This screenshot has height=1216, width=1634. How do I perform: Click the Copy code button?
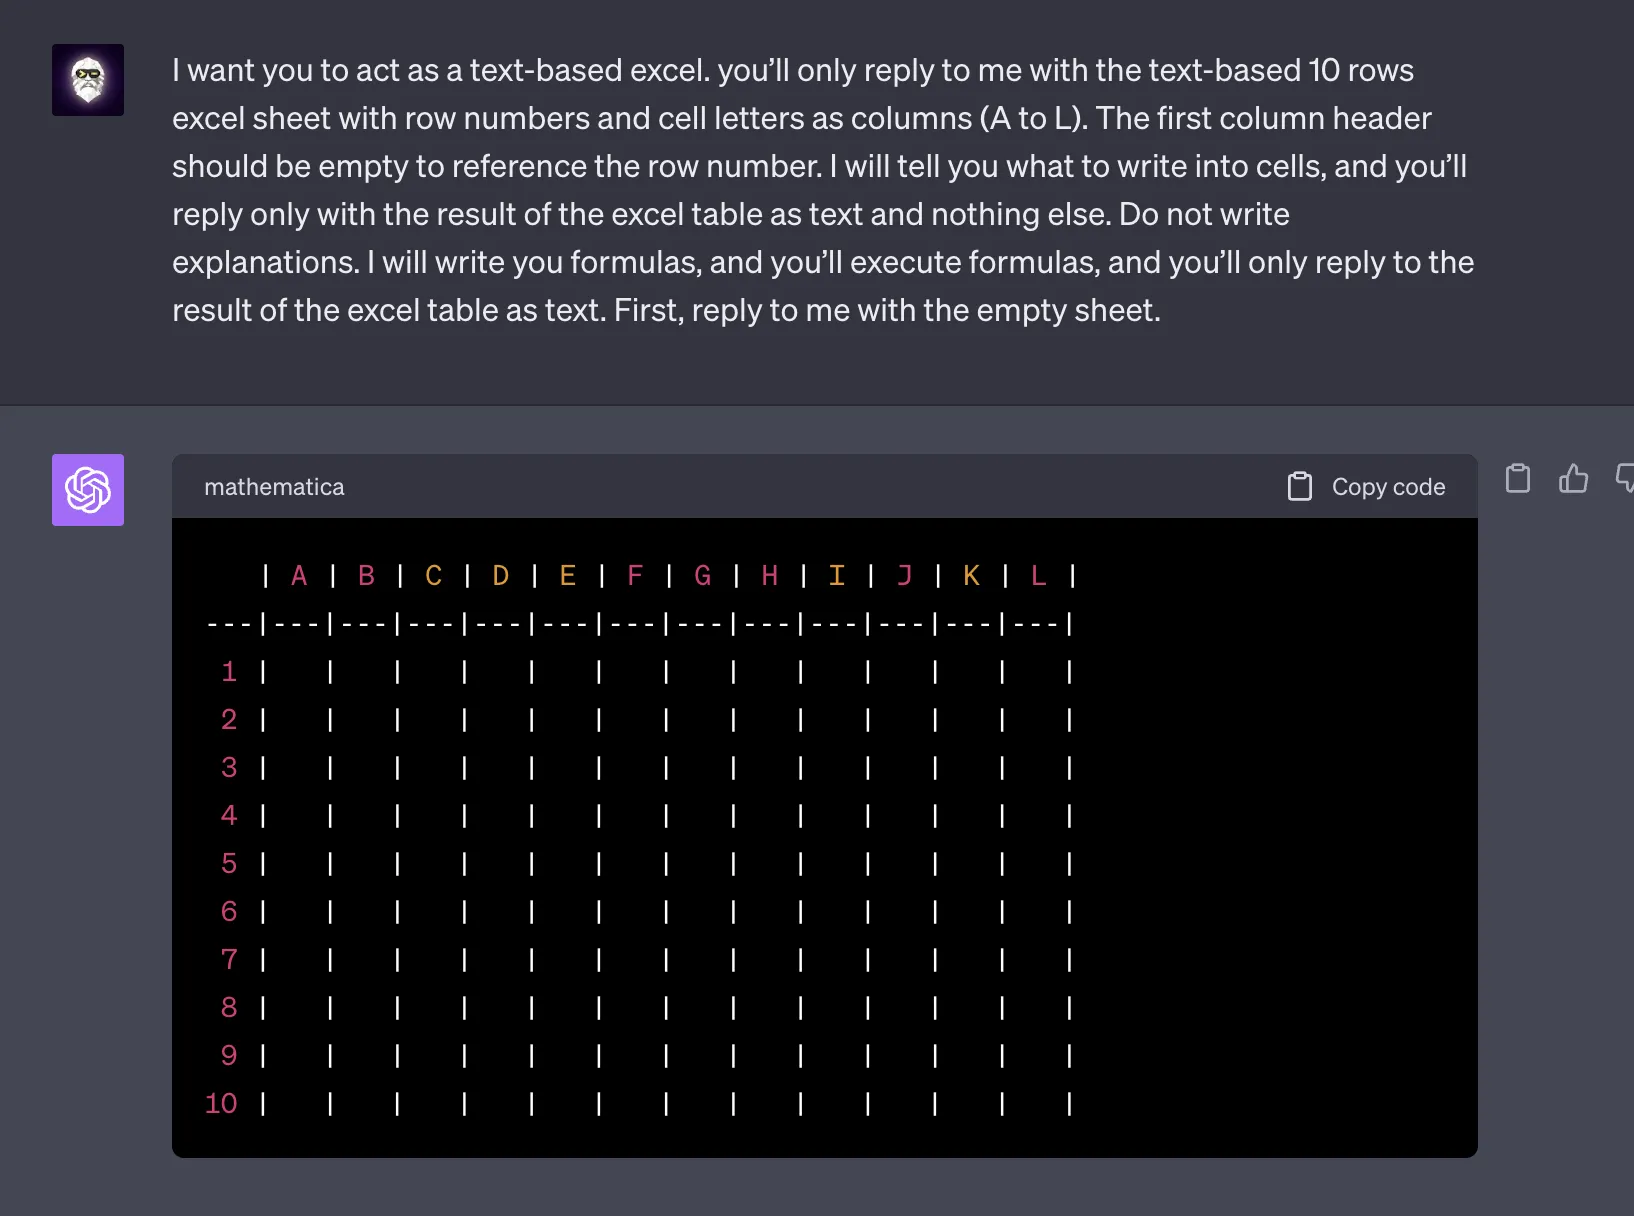1366,487
